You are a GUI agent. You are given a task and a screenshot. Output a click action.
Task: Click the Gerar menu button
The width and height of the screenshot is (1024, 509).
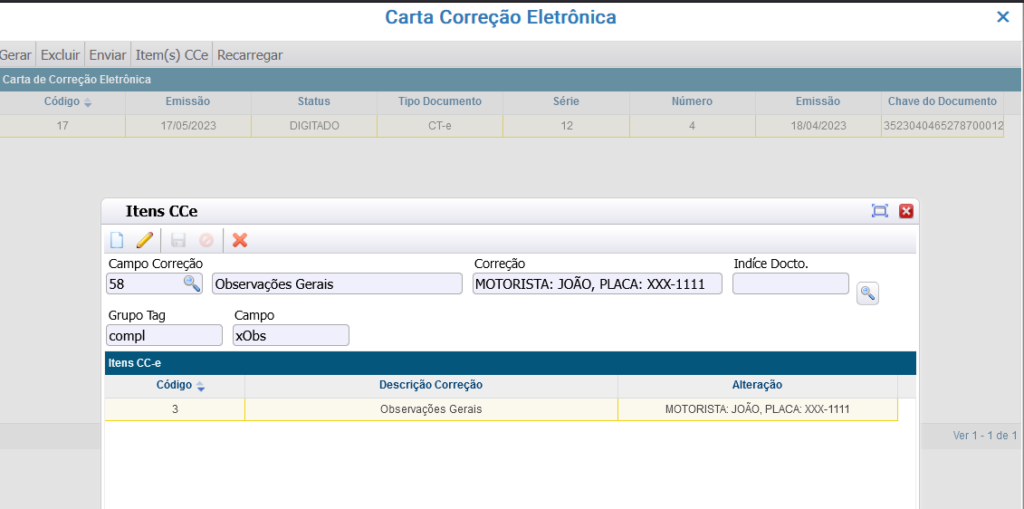[x=16, y=55]
